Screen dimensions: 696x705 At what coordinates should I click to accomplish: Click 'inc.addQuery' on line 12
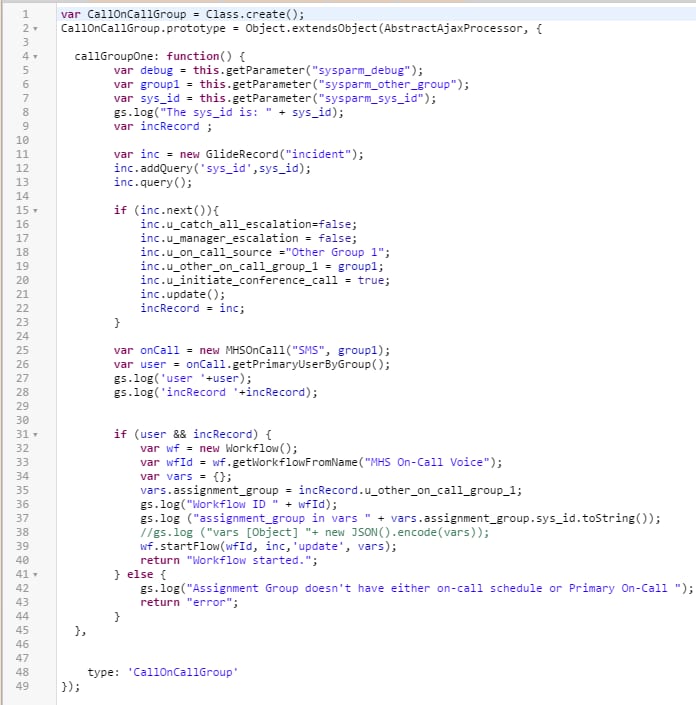[153, 168]
